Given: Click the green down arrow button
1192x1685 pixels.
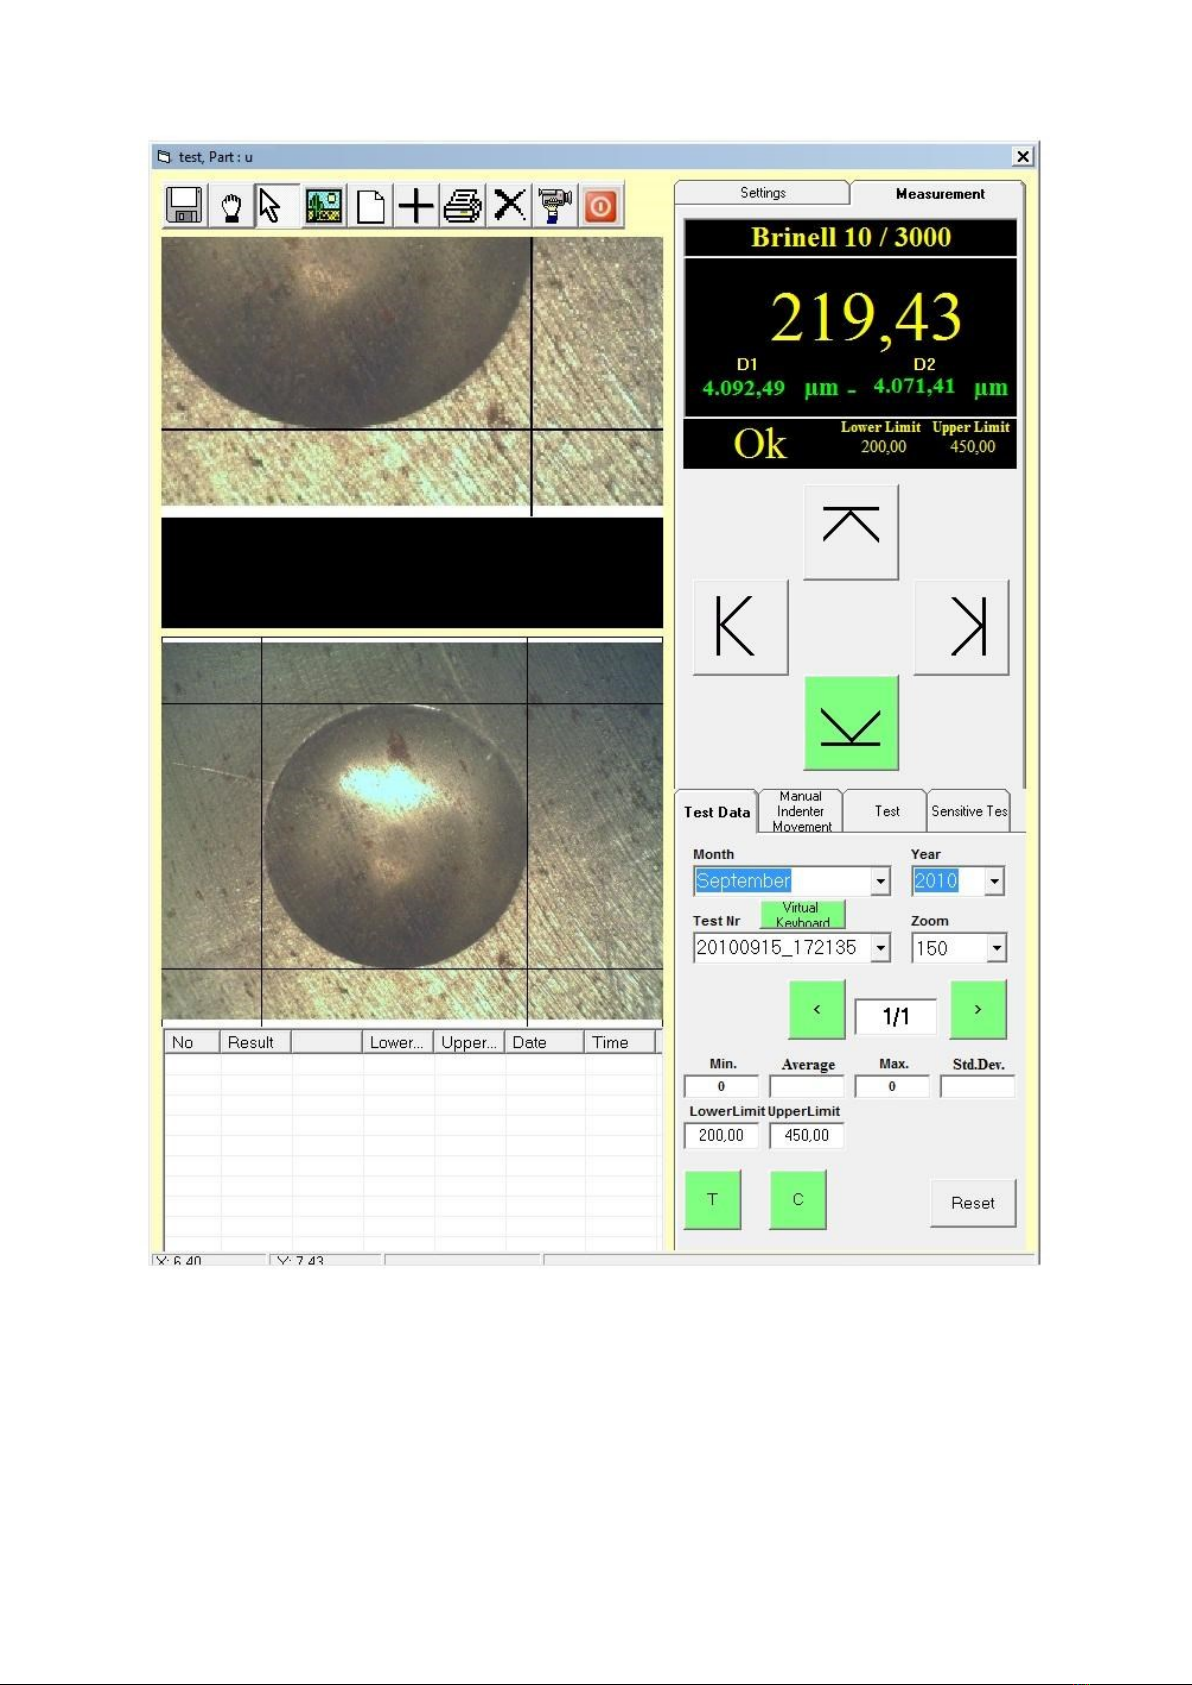Looking at the screenshot, I should [851, 722].
